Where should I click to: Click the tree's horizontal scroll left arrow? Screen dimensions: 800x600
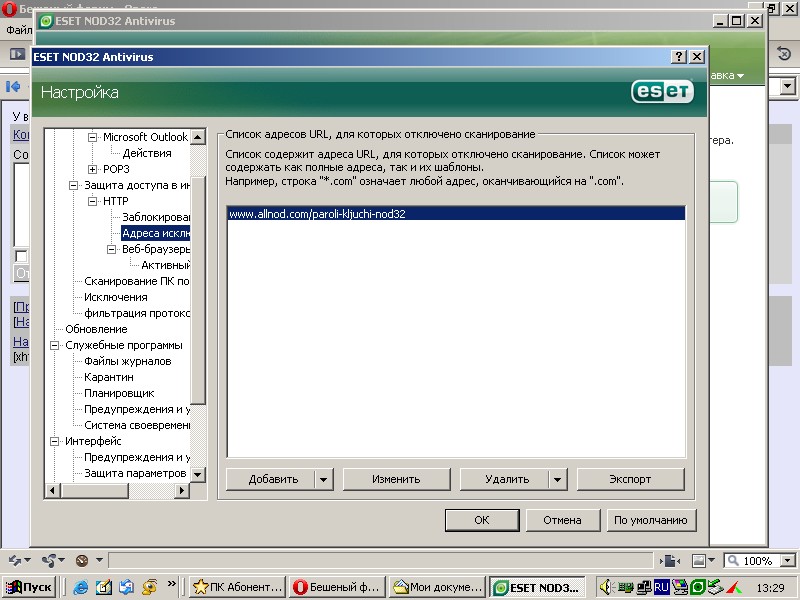[53, 490]
